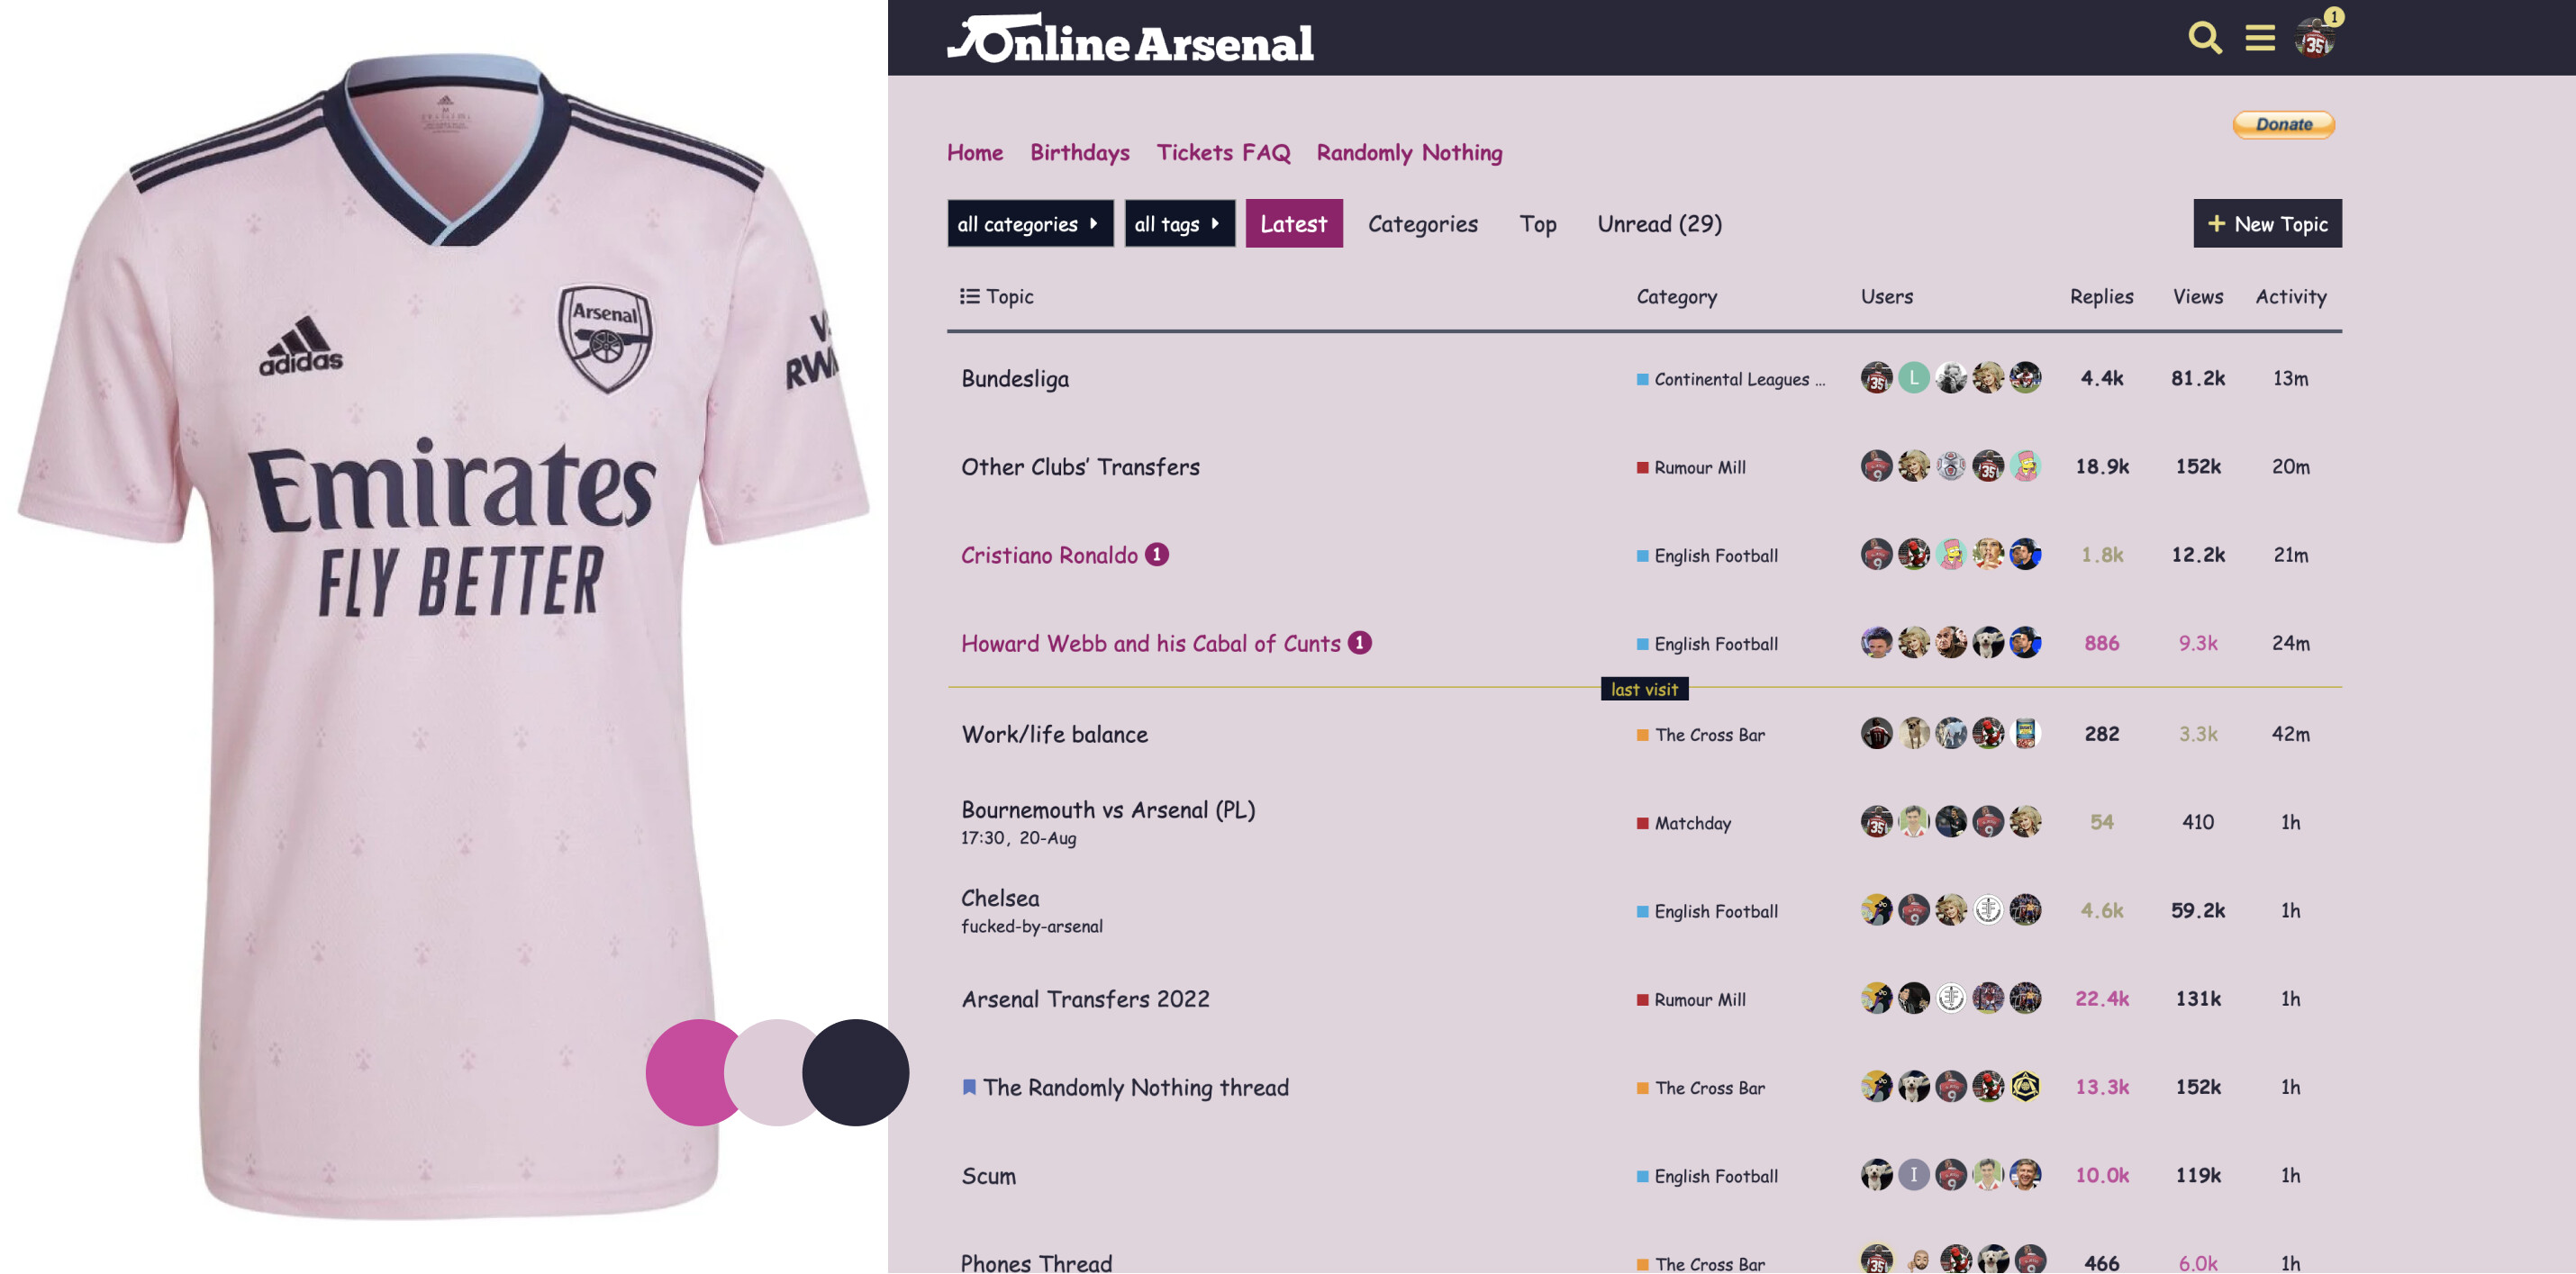Select the Top tab

tap(1537, 223)
